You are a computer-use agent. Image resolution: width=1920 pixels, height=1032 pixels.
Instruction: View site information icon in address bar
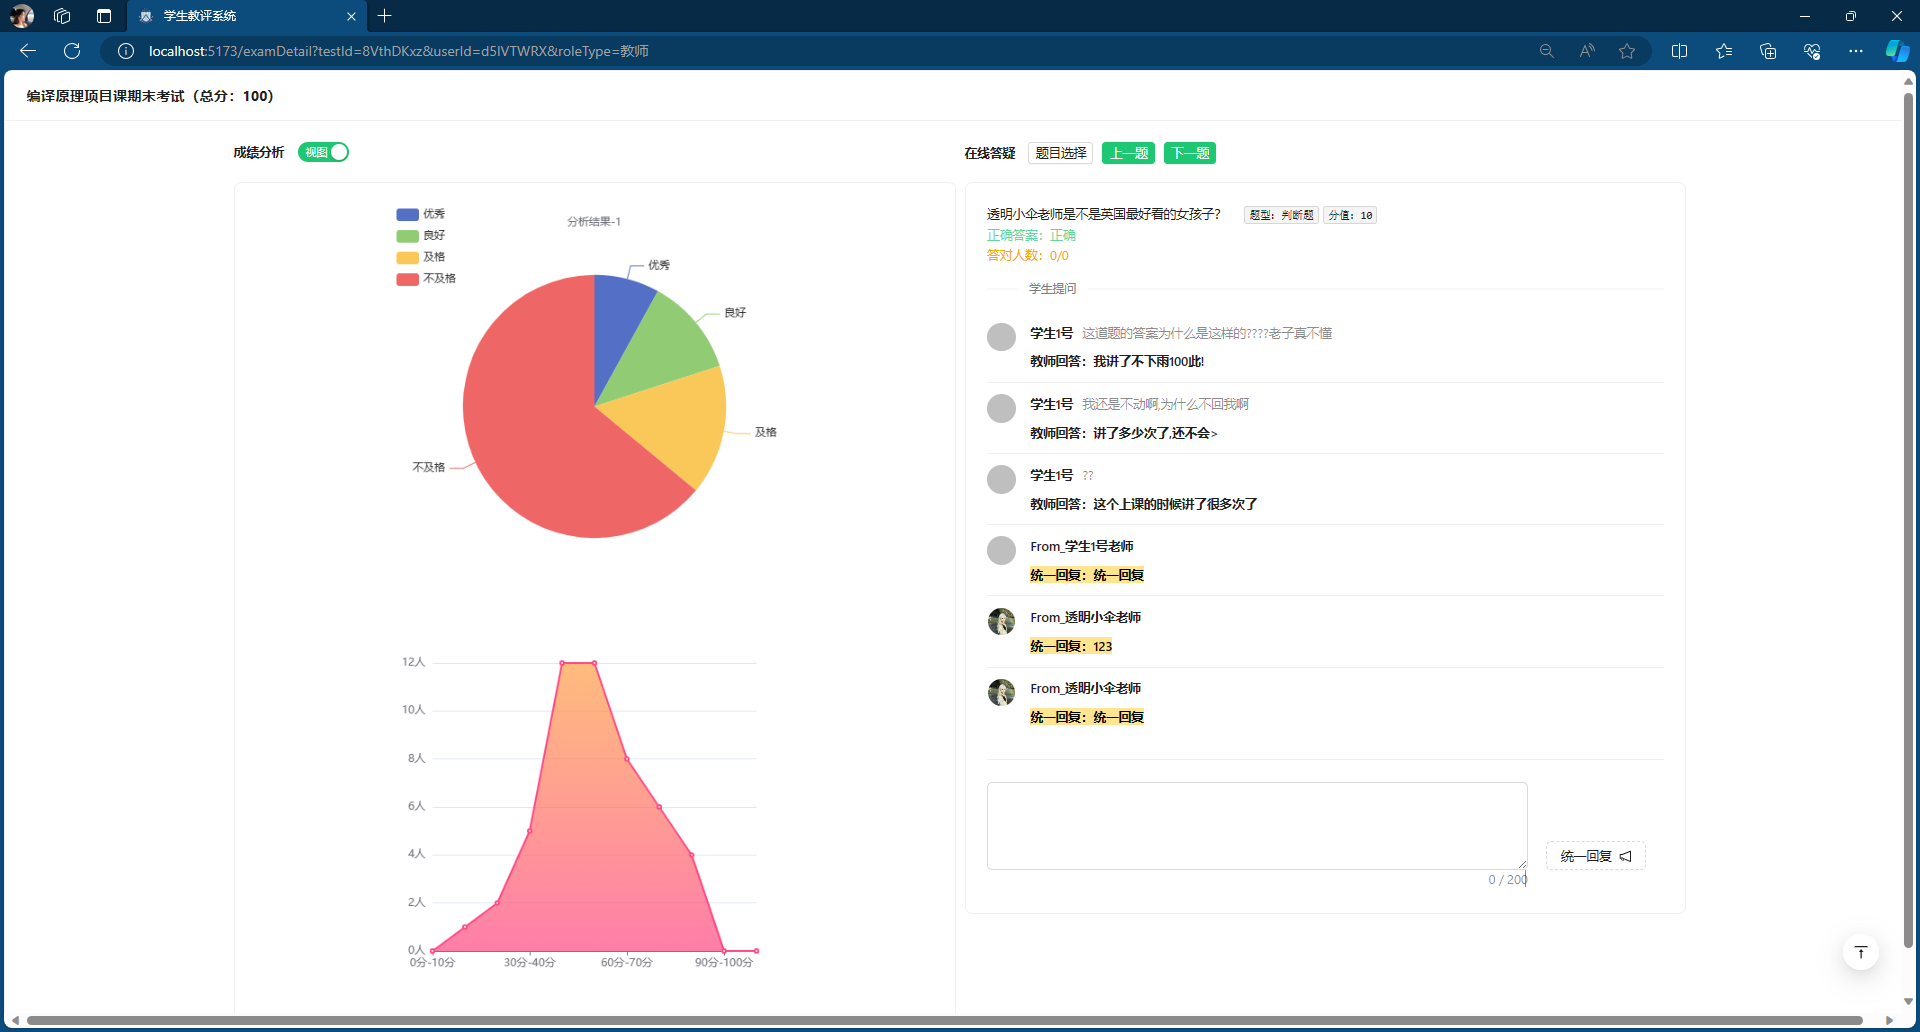click(126, 51)
